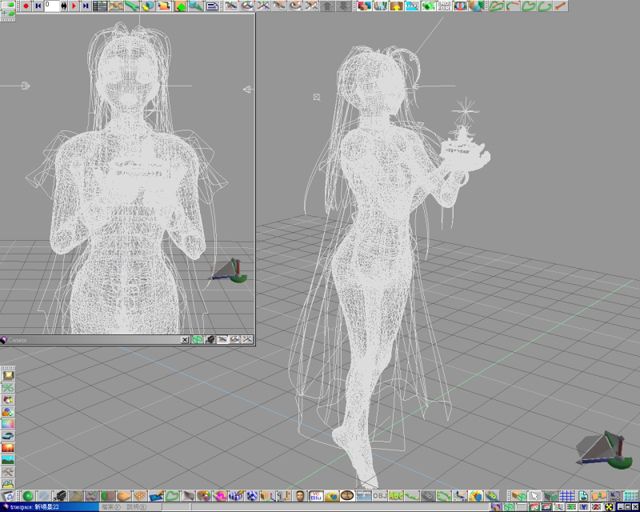Return to the first animation frame
The width and height of the screenshot is (640, 512).
click(x=38, y=6)
